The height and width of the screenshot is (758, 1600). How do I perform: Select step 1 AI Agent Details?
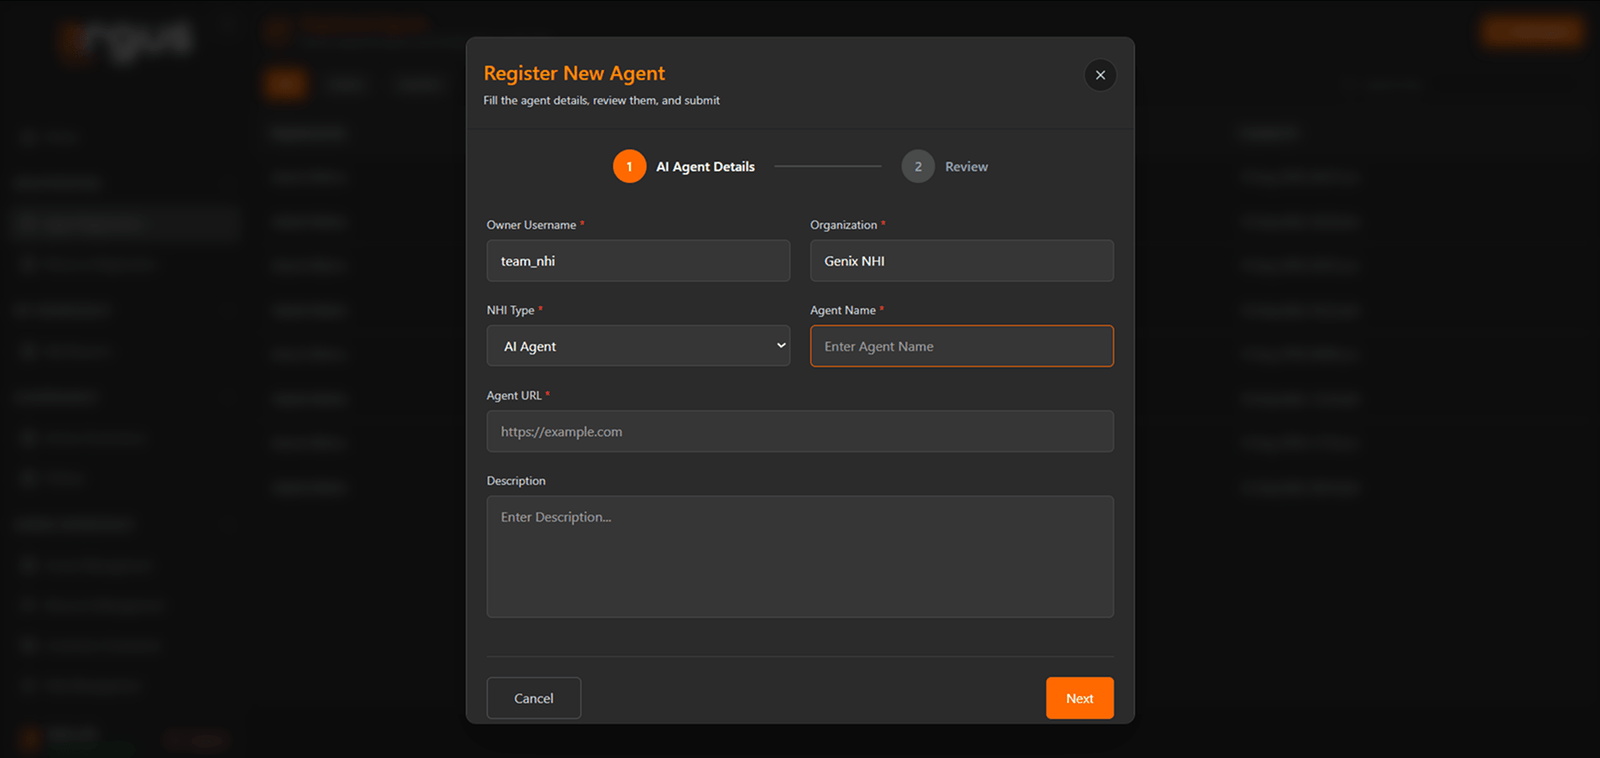click(684, 167)
